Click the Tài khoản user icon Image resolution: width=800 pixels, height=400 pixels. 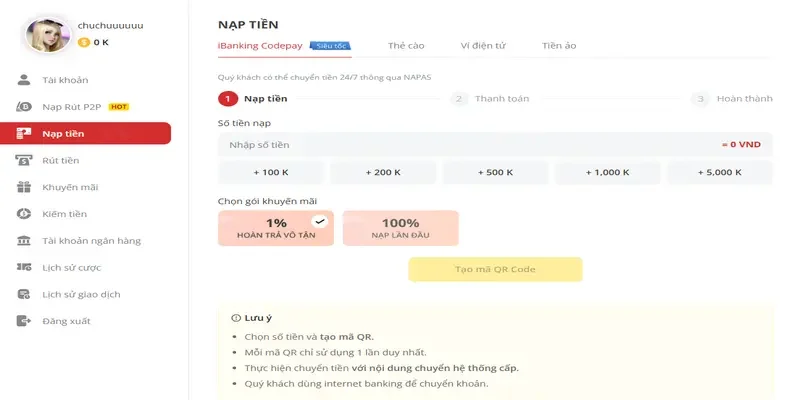tap(24, 80)
